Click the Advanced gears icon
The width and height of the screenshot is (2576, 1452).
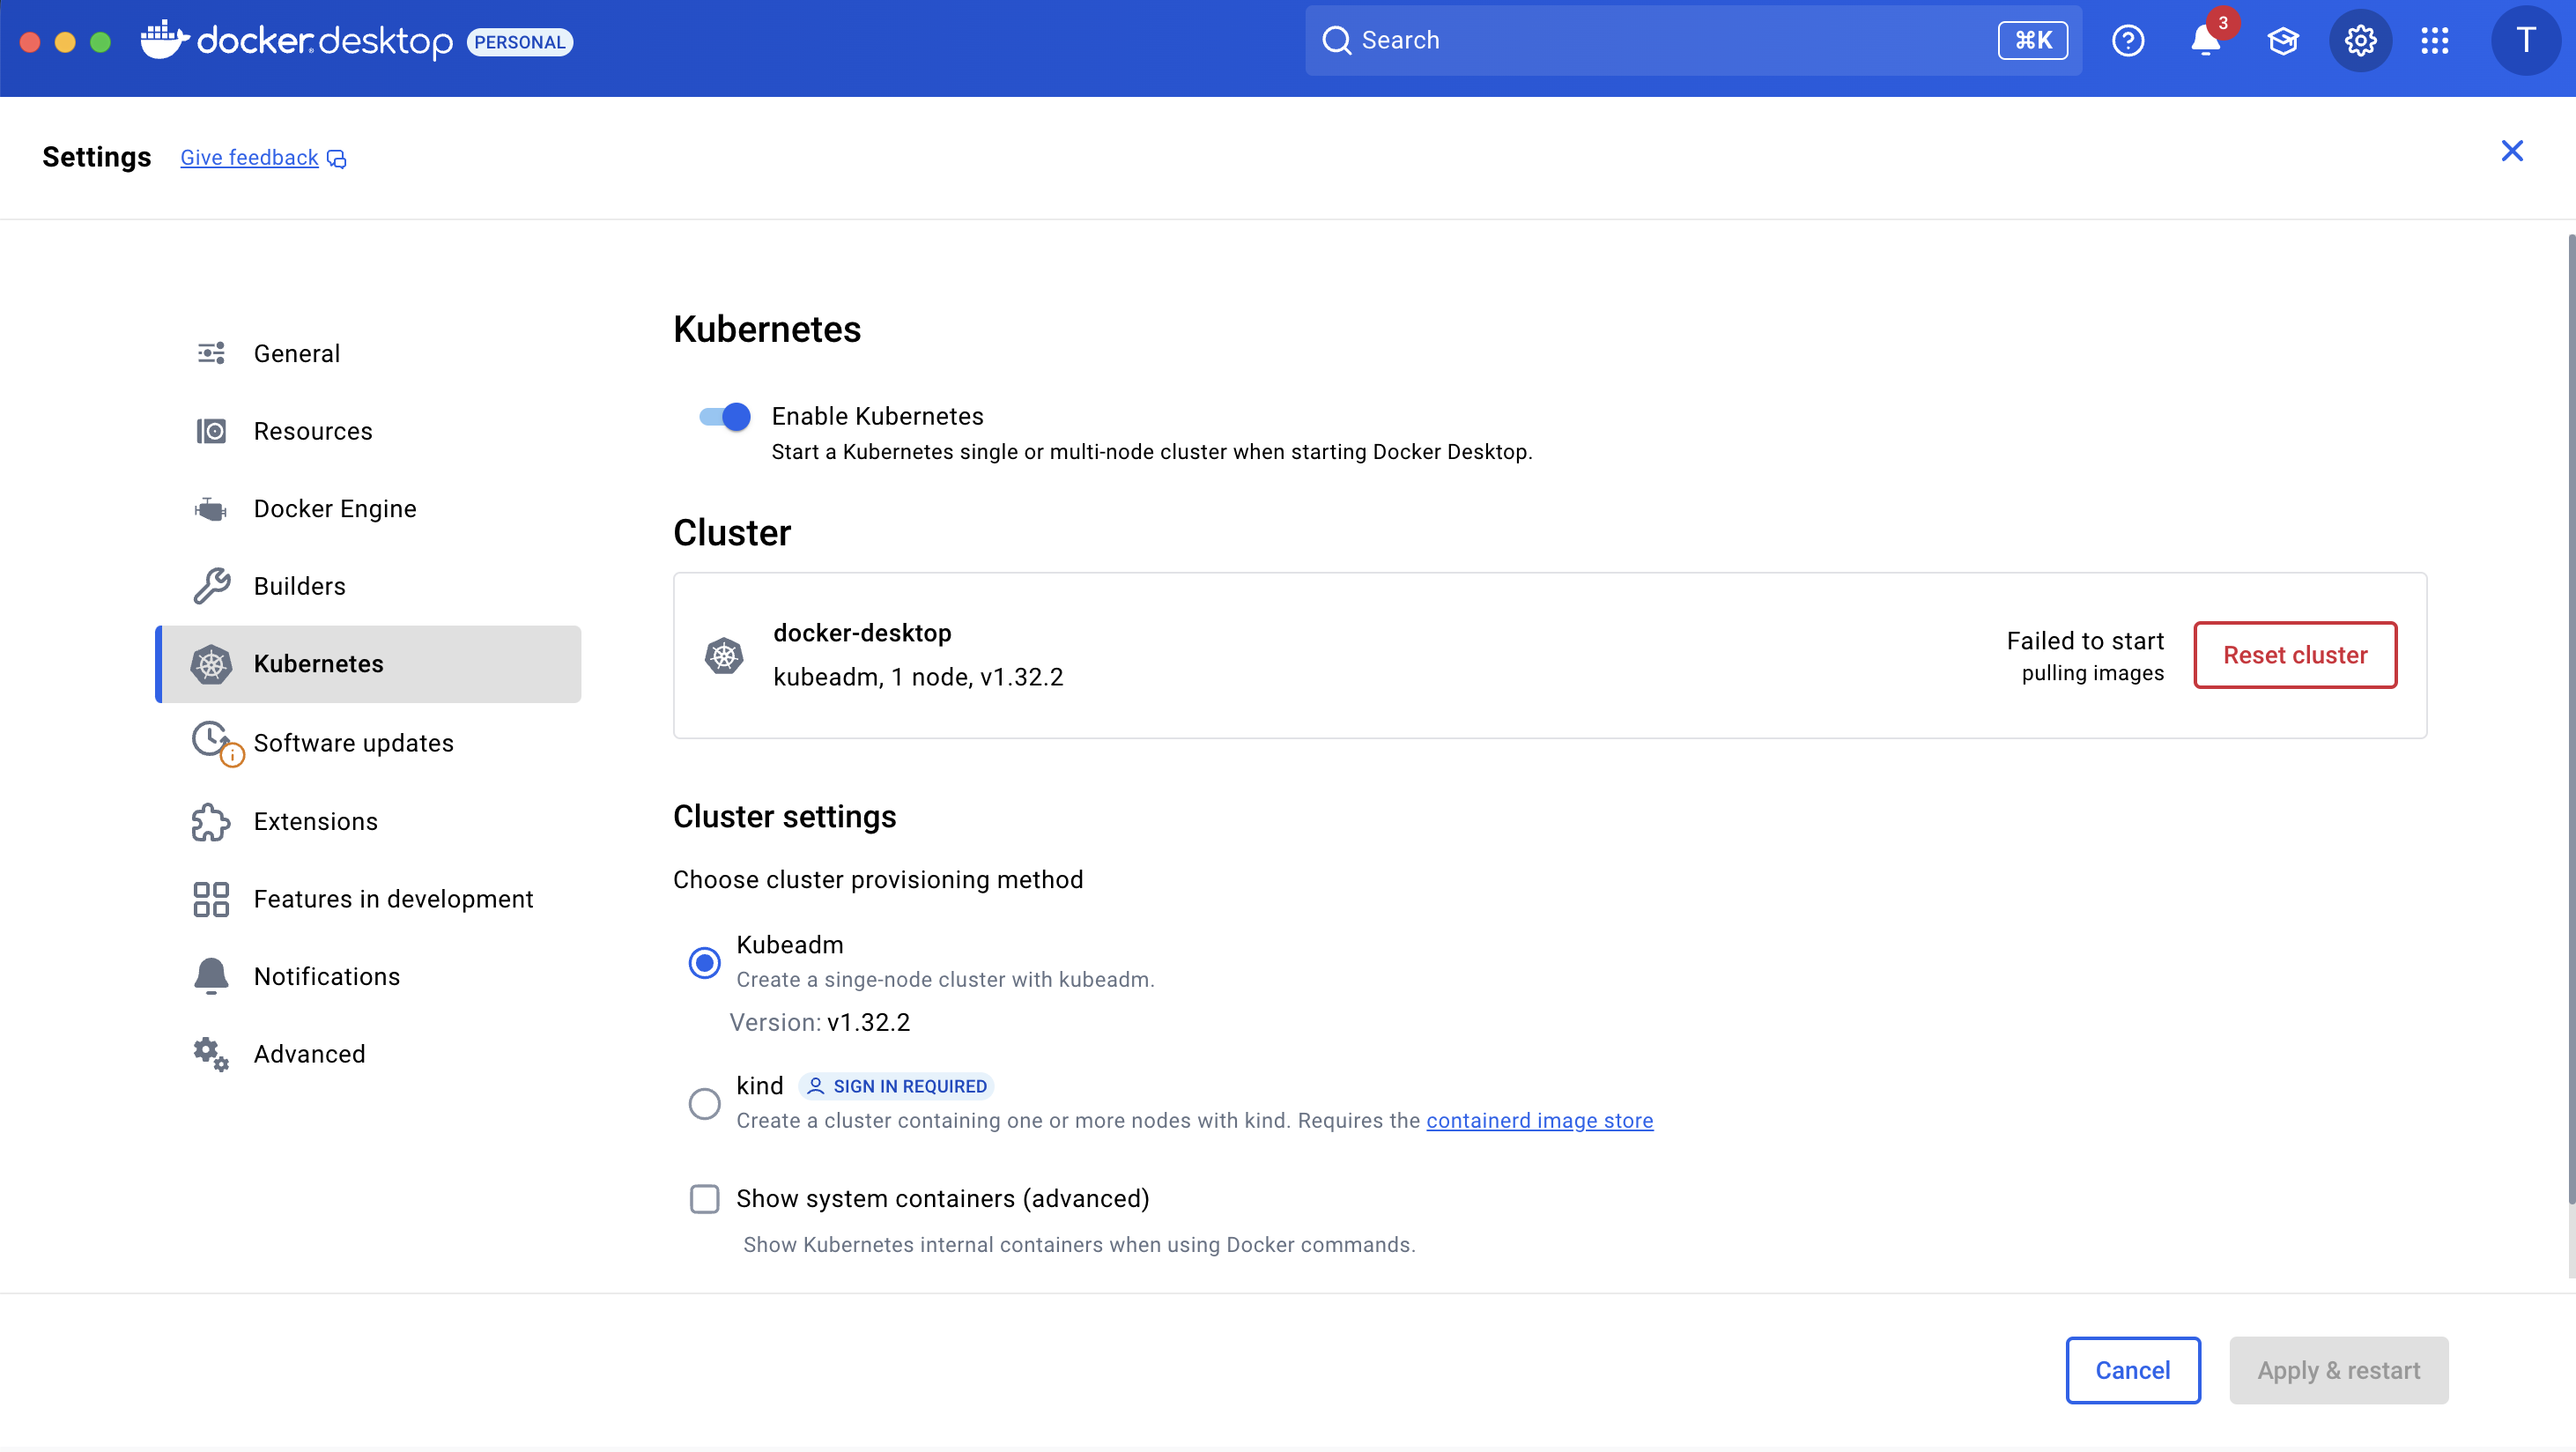211,1054
